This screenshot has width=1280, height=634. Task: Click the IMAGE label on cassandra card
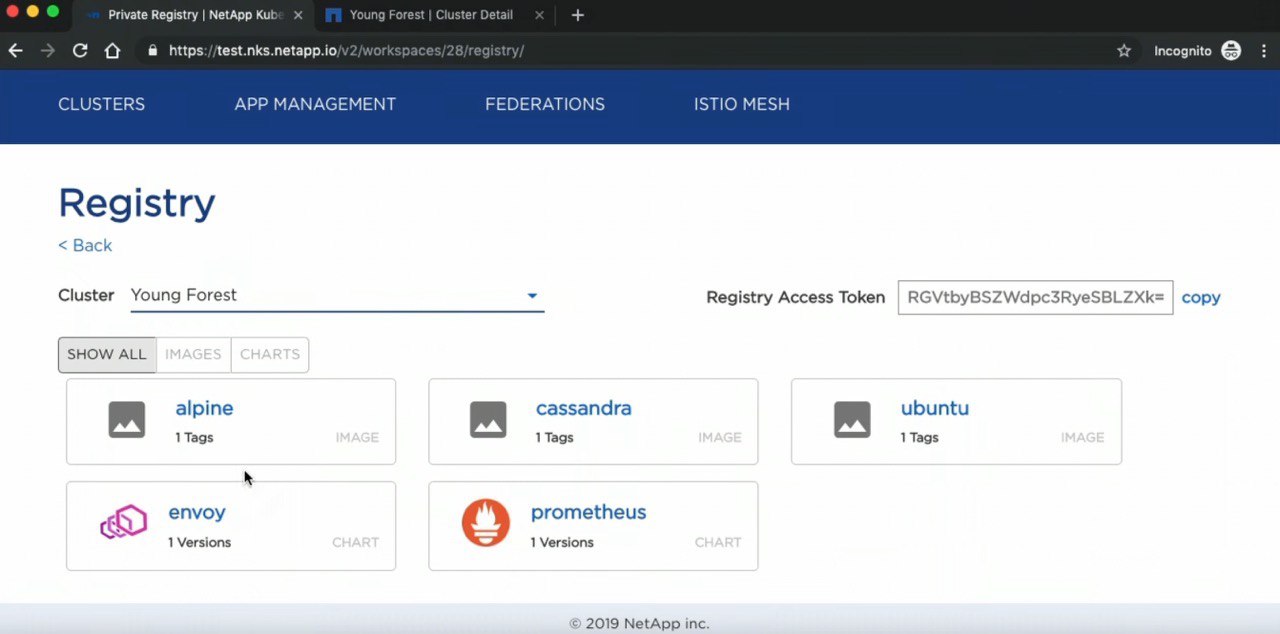click(720, 437)
